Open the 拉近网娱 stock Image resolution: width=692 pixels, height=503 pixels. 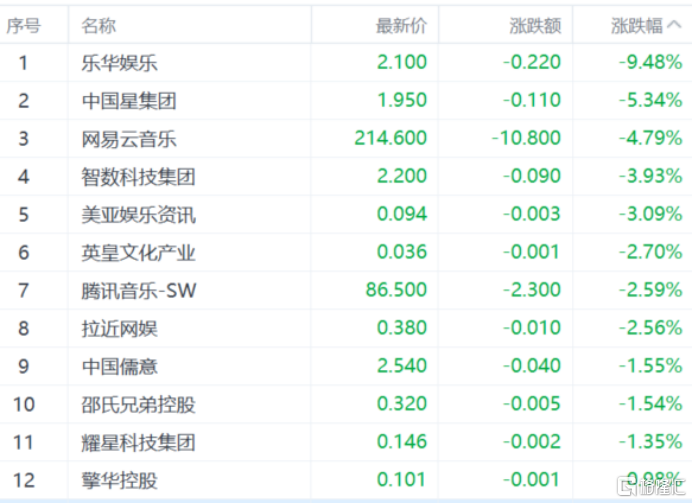[120, 328]
